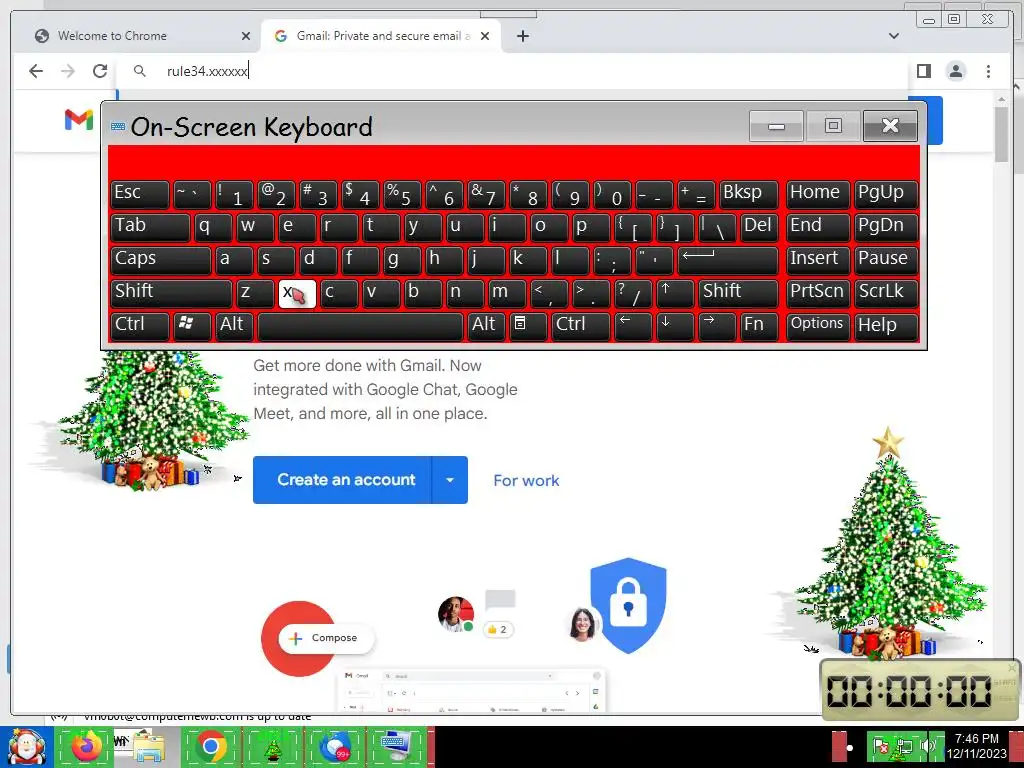Image resolution: width=1024 pixels, height=768 pixels.
Task: Open the chat app with 99+ badge
Action: click(x=335, y=747)
